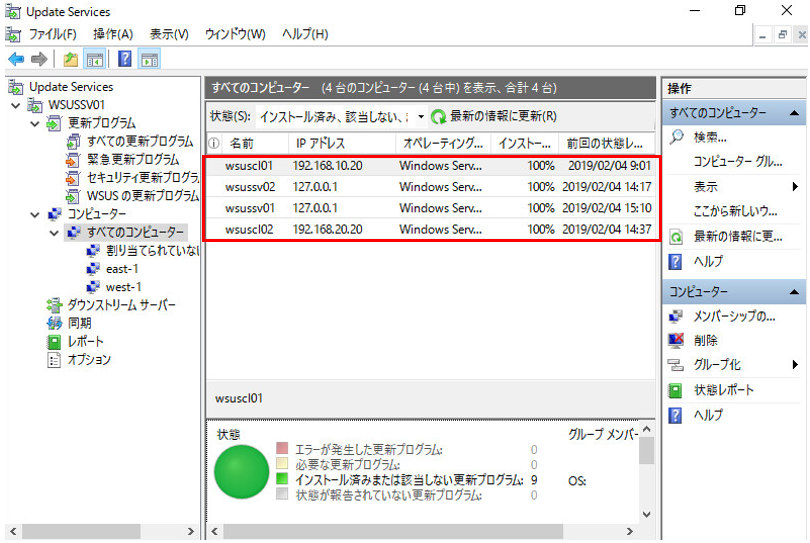The image size is (810, 543).
Task: Toggle the Show/Hide Console Tree toolbar icon
Action: click(x=95, y=60)
